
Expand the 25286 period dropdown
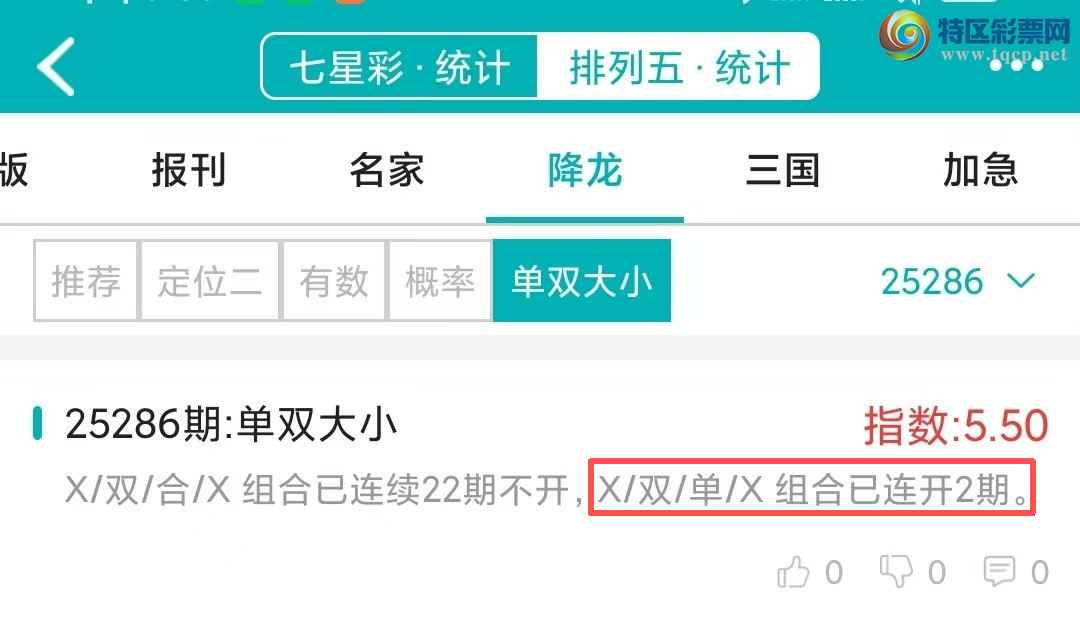pyautogui.click(x=957, y=281)
